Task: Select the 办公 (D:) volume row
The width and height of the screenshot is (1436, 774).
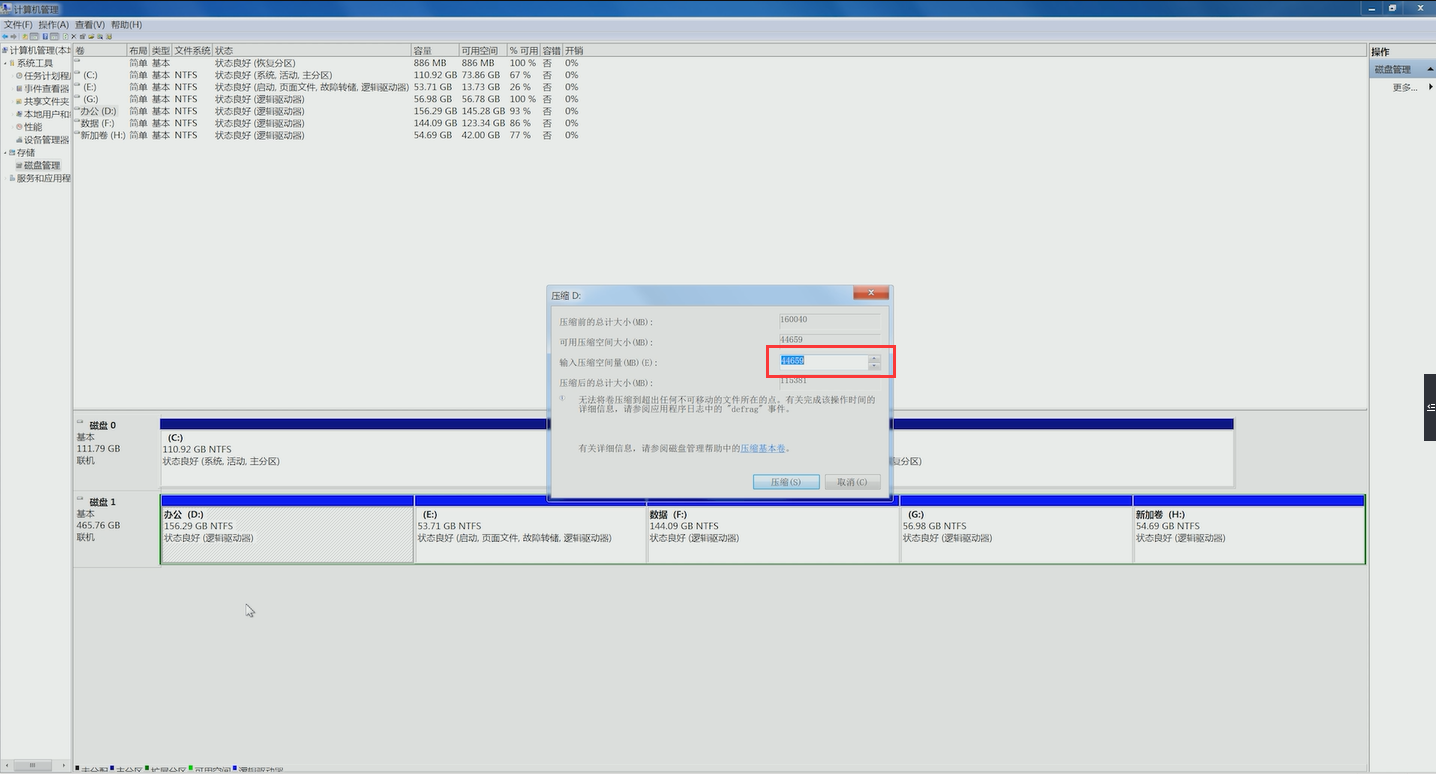Action: tap(328, 111)
